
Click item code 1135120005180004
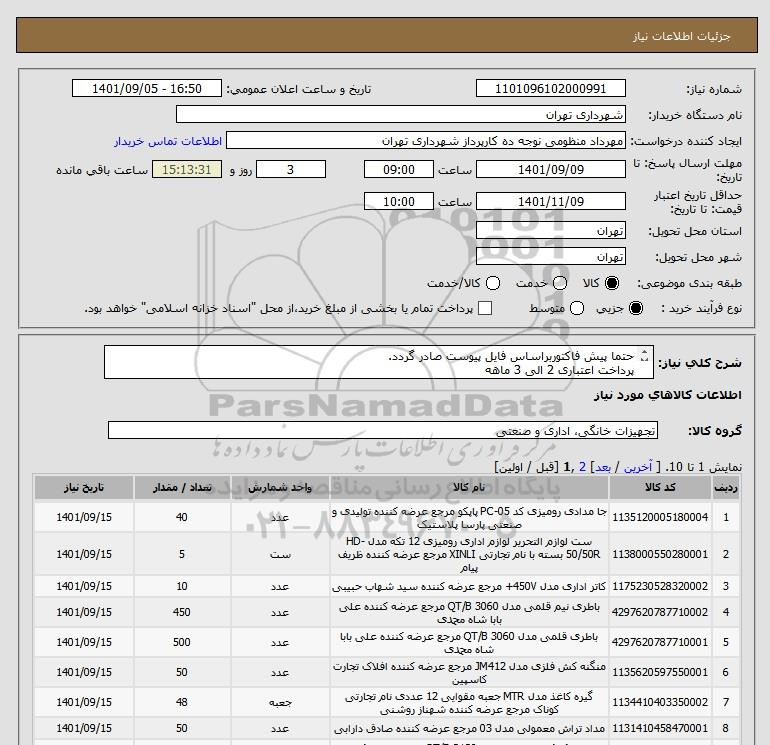pos(660,517)
